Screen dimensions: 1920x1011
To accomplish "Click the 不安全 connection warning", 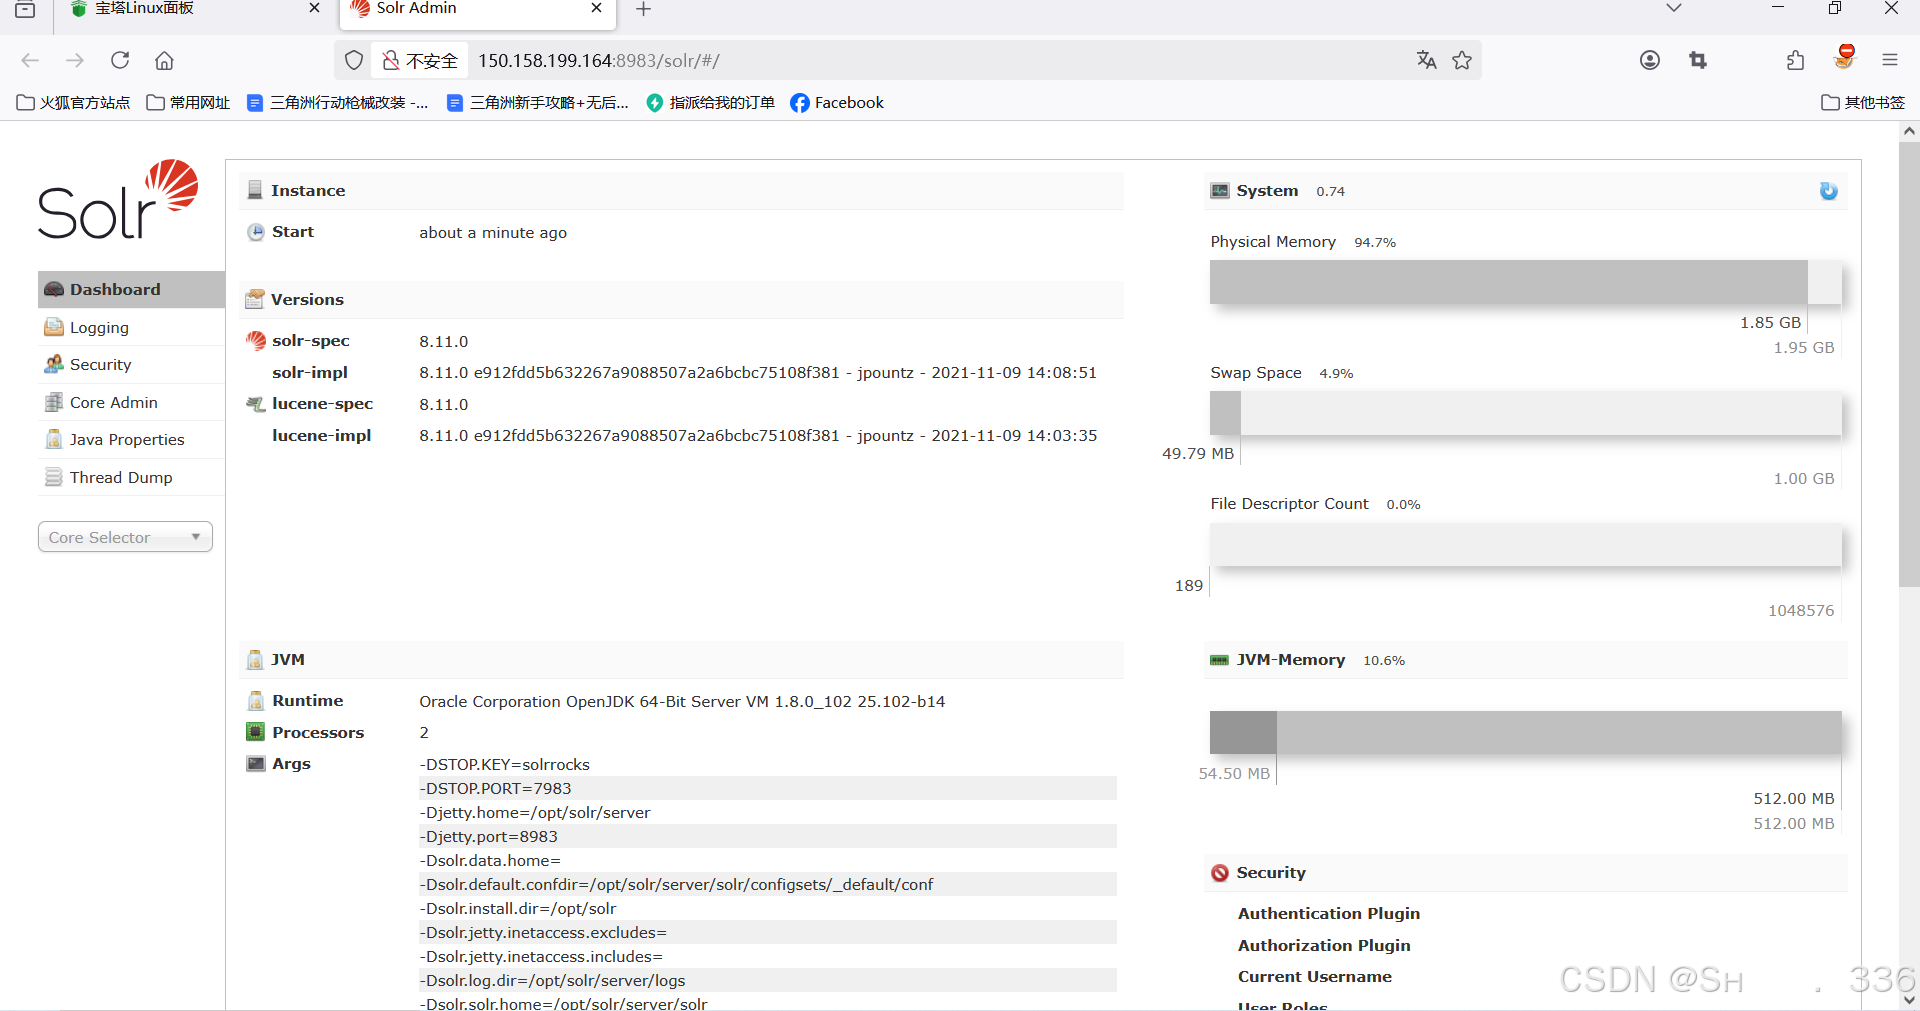I will coord(420,61).
